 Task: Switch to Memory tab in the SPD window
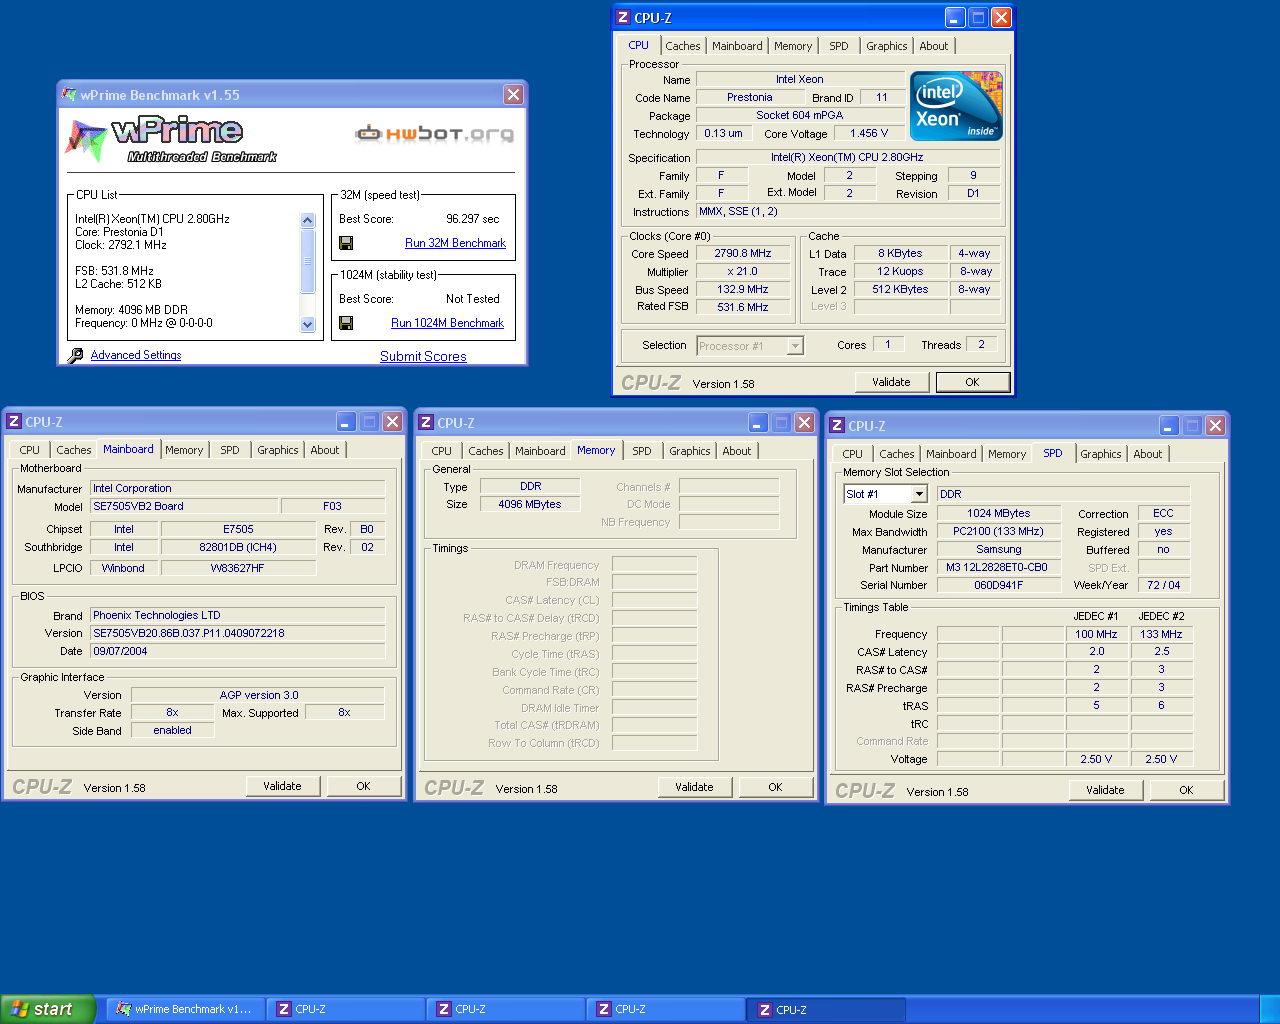point(1007,454)
